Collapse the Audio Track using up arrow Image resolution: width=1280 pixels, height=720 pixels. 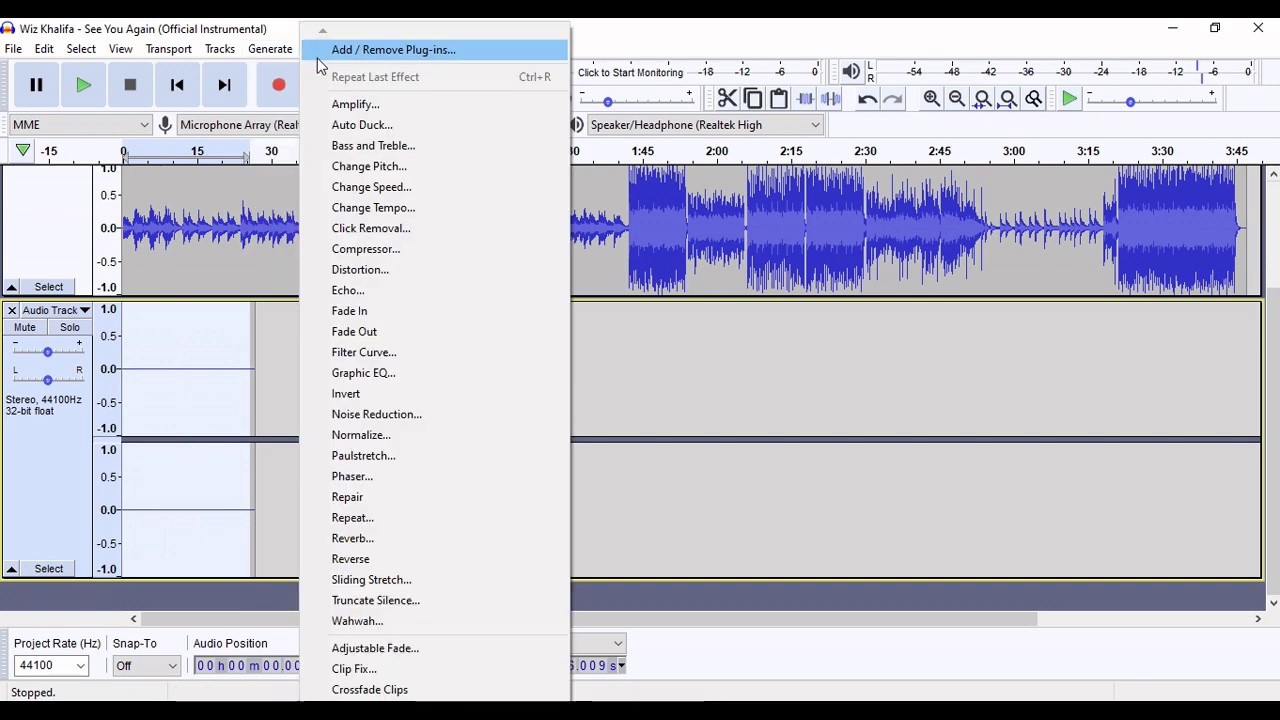coord(12,569)
